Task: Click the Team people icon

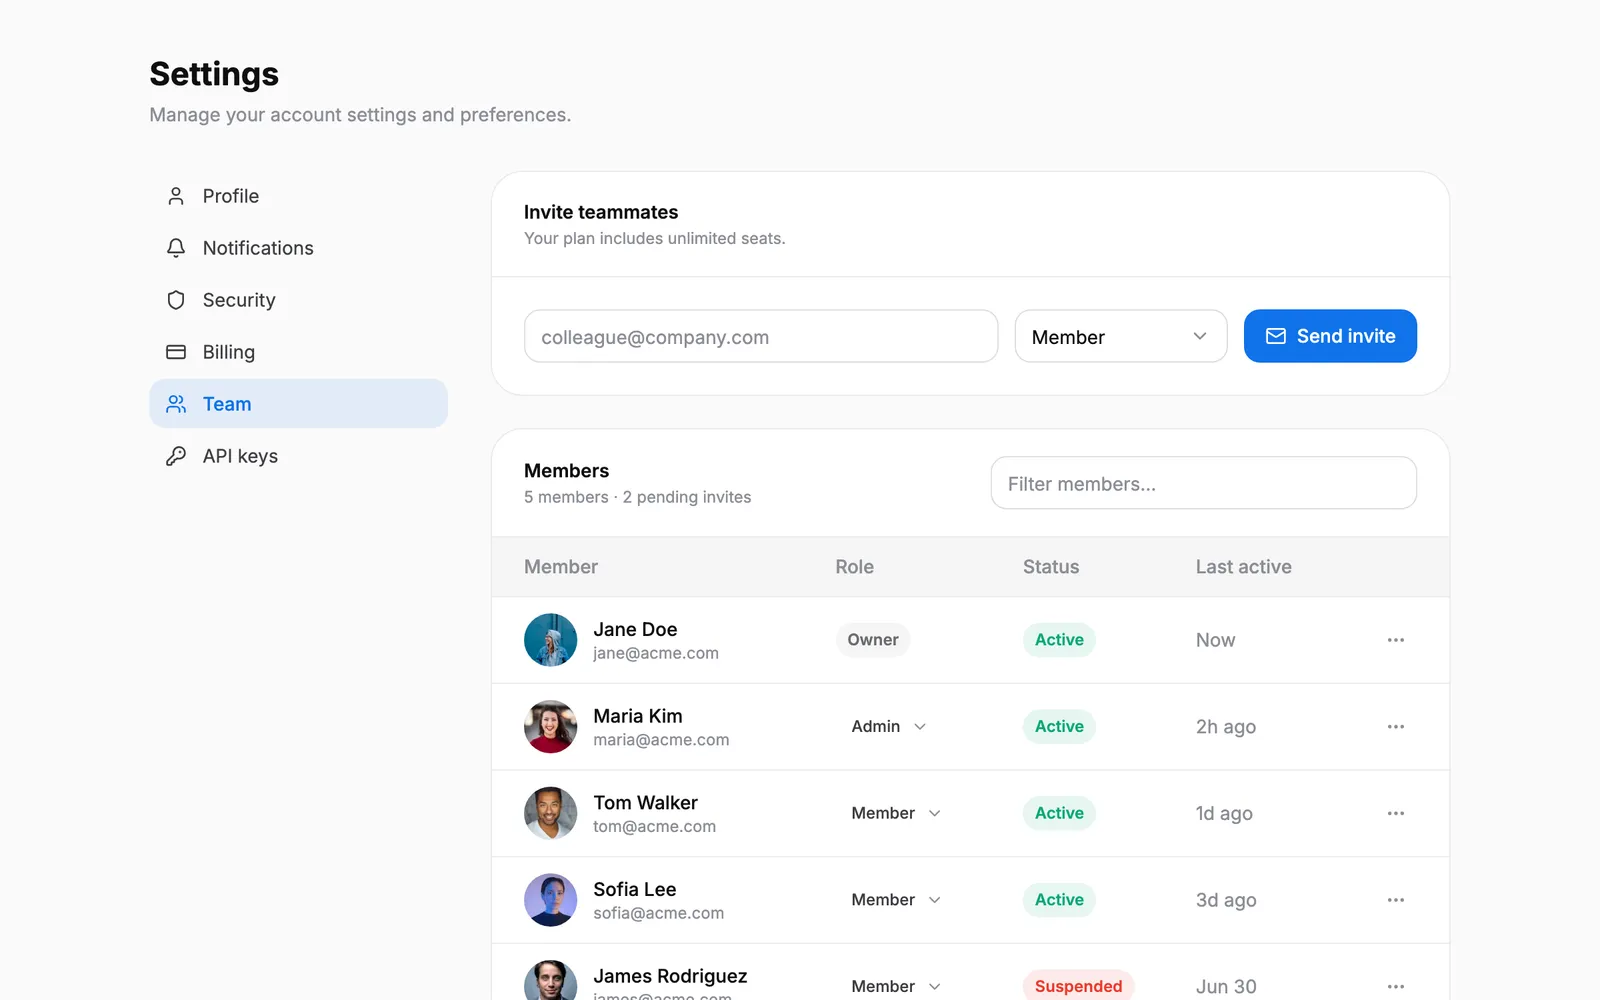Action: tap(176, 404)
